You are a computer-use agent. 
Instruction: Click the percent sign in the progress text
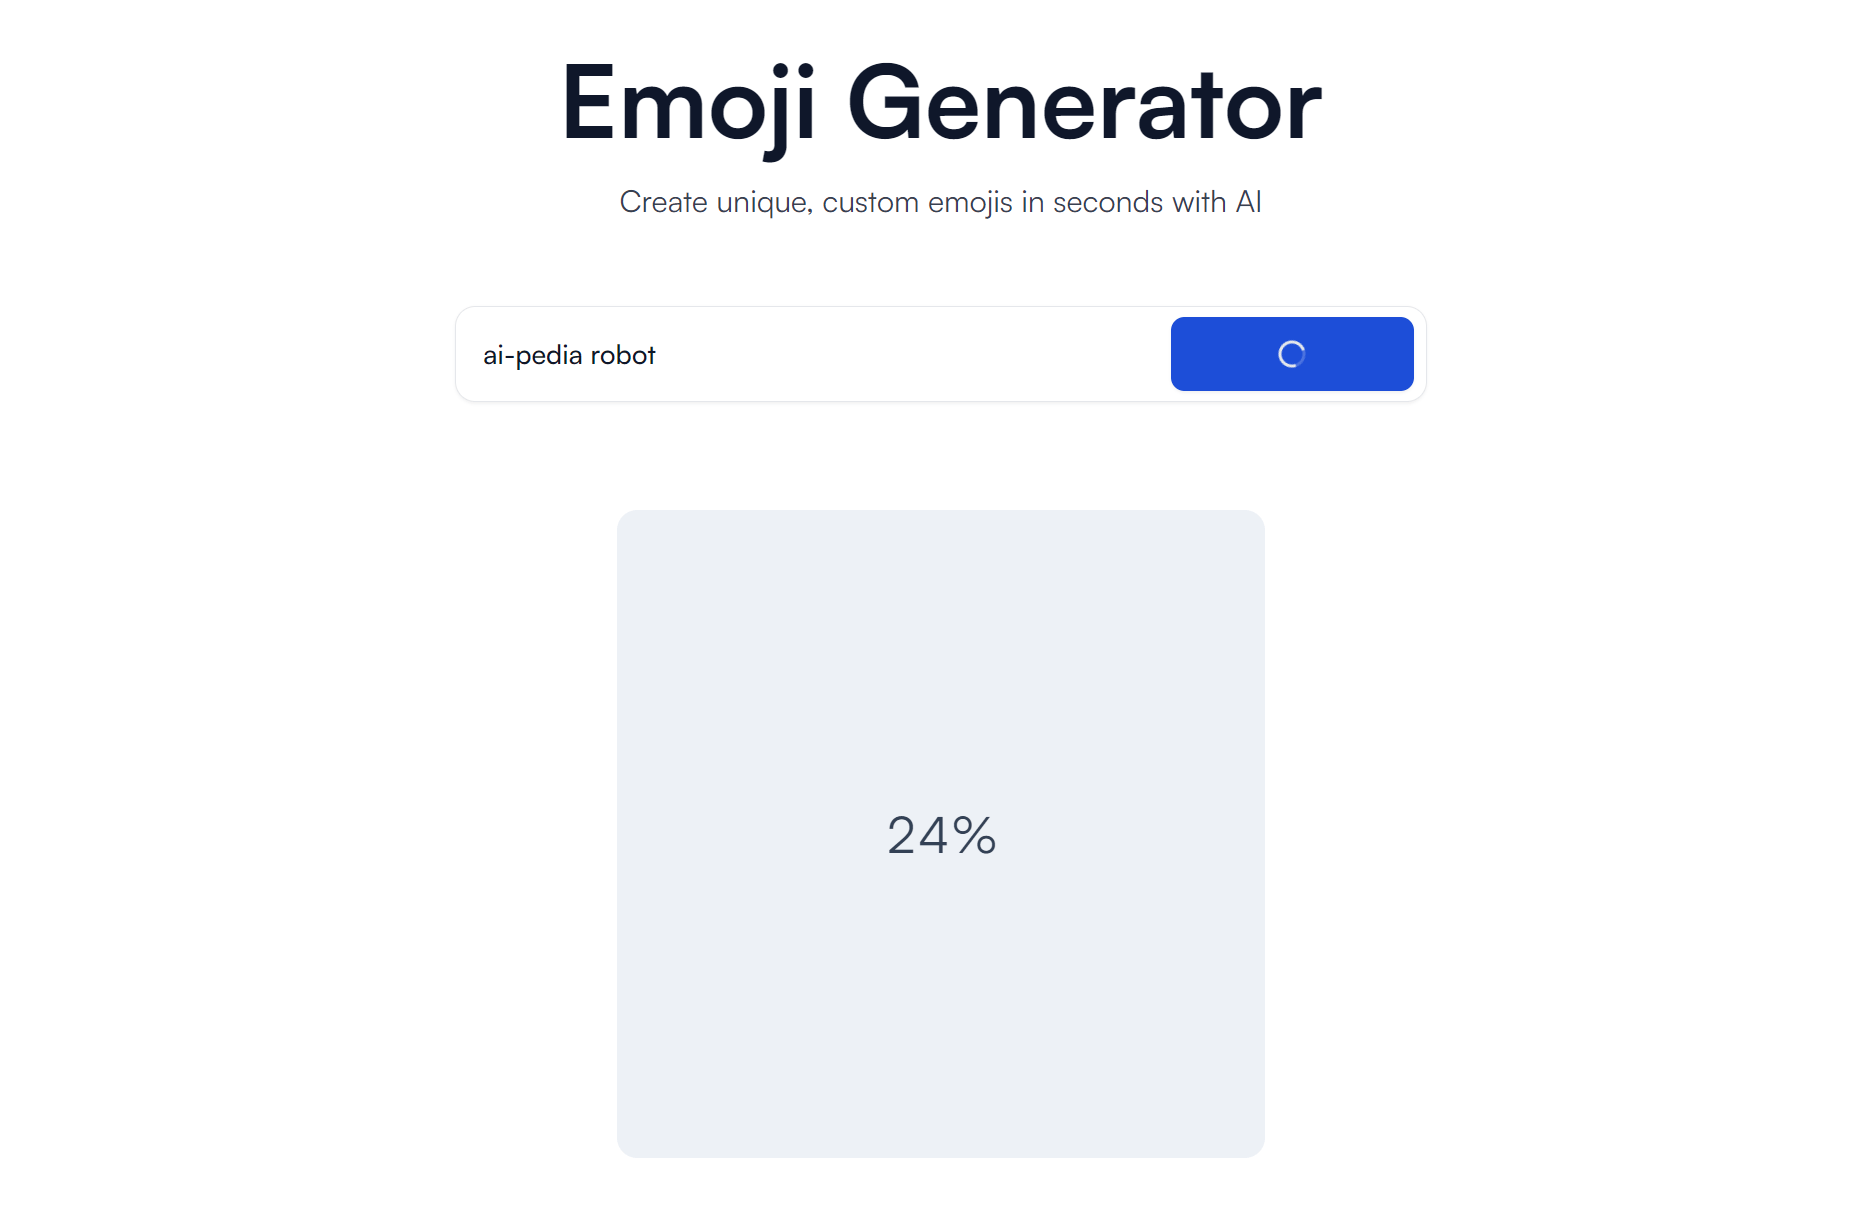coord(974,835)
